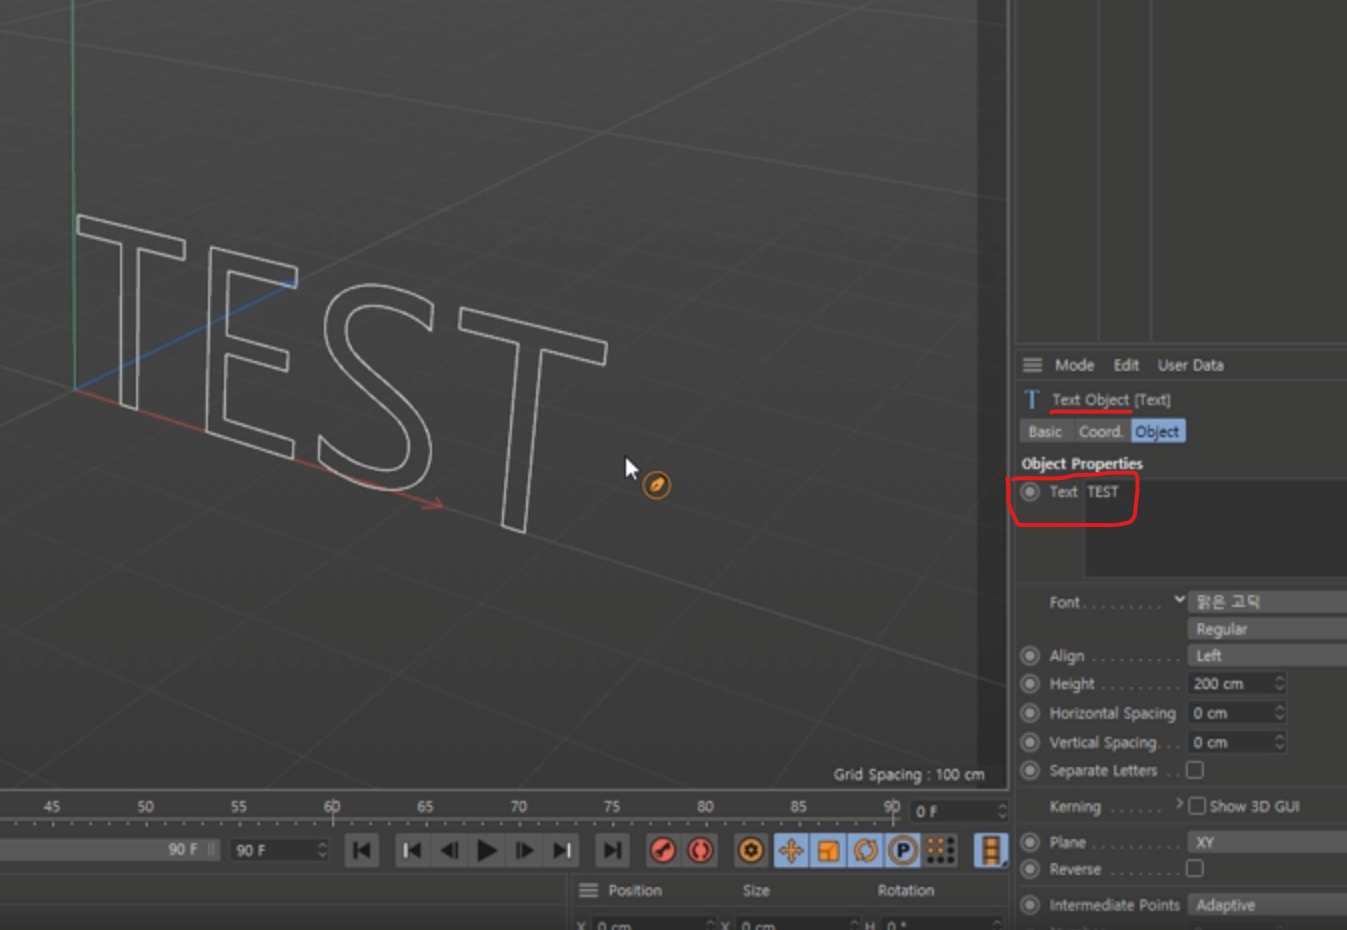Image resolution: width=1347 pixels, height=930 pixels.
Task: Adjust the Horizontal Spacing stepper arrows
Action: click(1279, 712)
